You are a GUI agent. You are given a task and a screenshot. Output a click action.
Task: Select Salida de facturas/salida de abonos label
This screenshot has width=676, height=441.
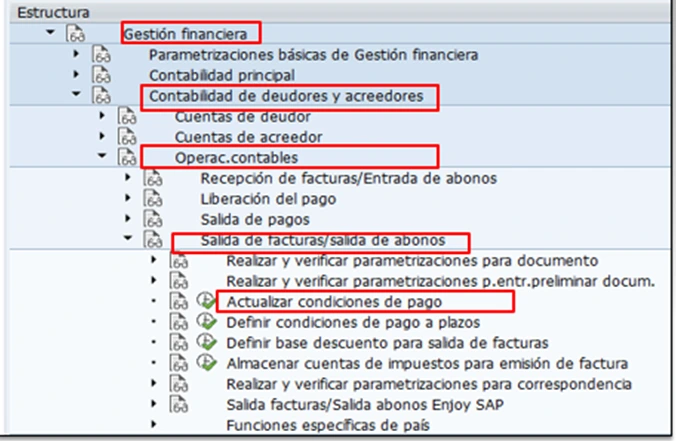click(x=323, y=240)
